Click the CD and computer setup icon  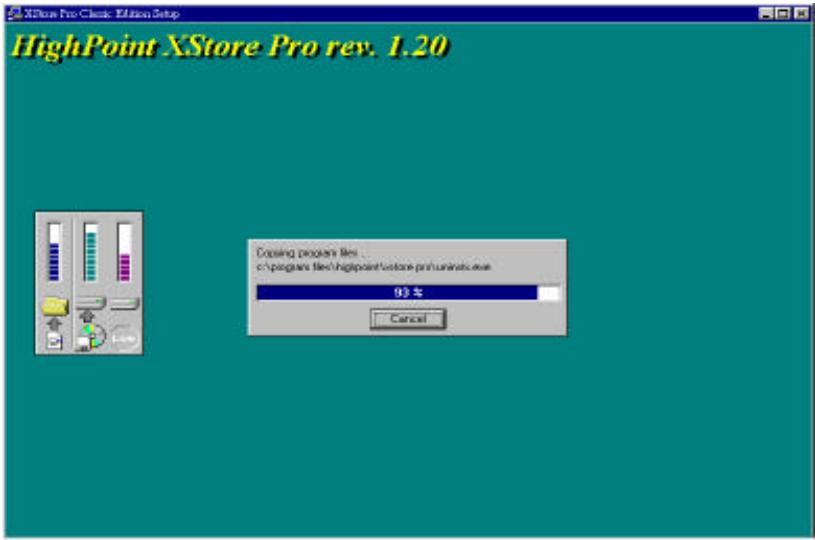point(90,337)
